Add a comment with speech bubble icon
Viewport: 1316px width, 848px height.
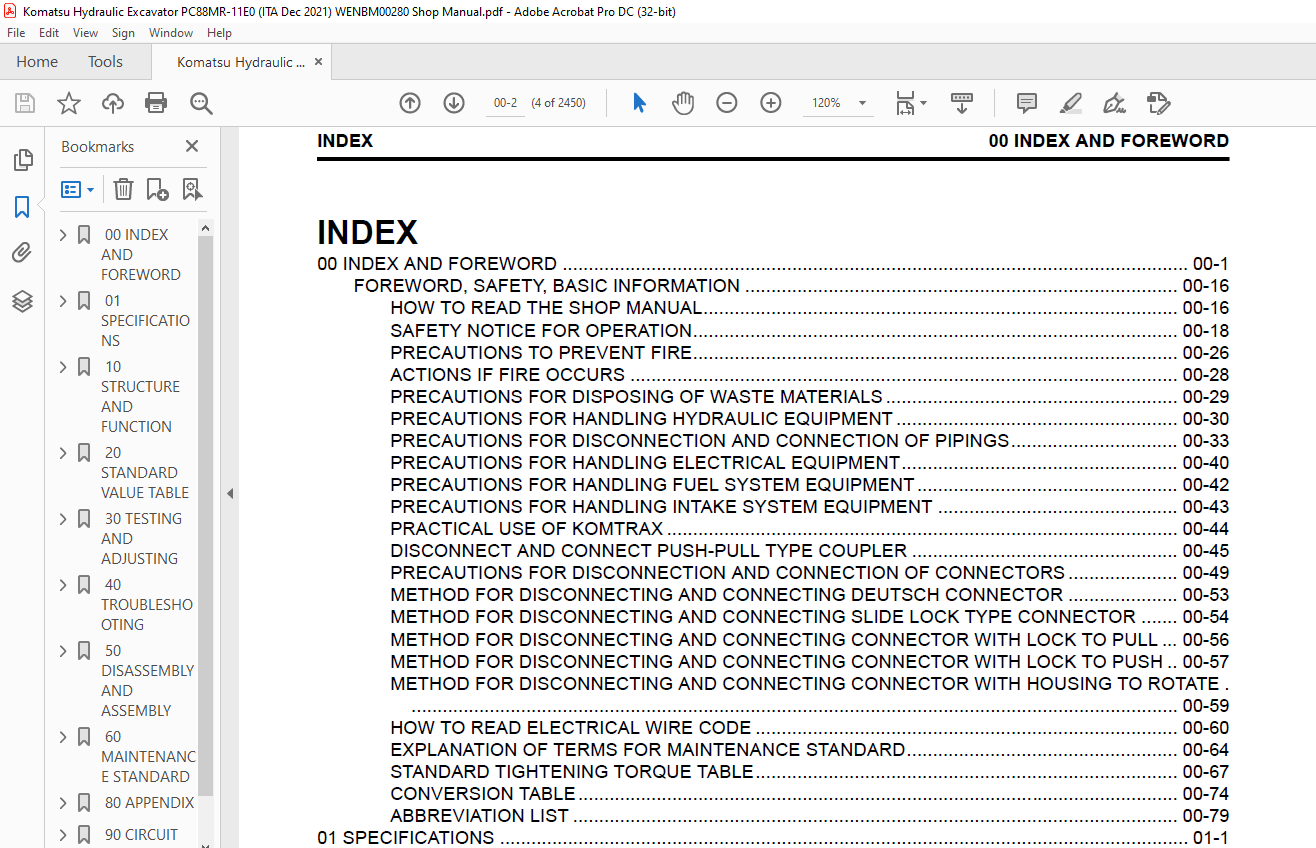(x=1026, y=103)
